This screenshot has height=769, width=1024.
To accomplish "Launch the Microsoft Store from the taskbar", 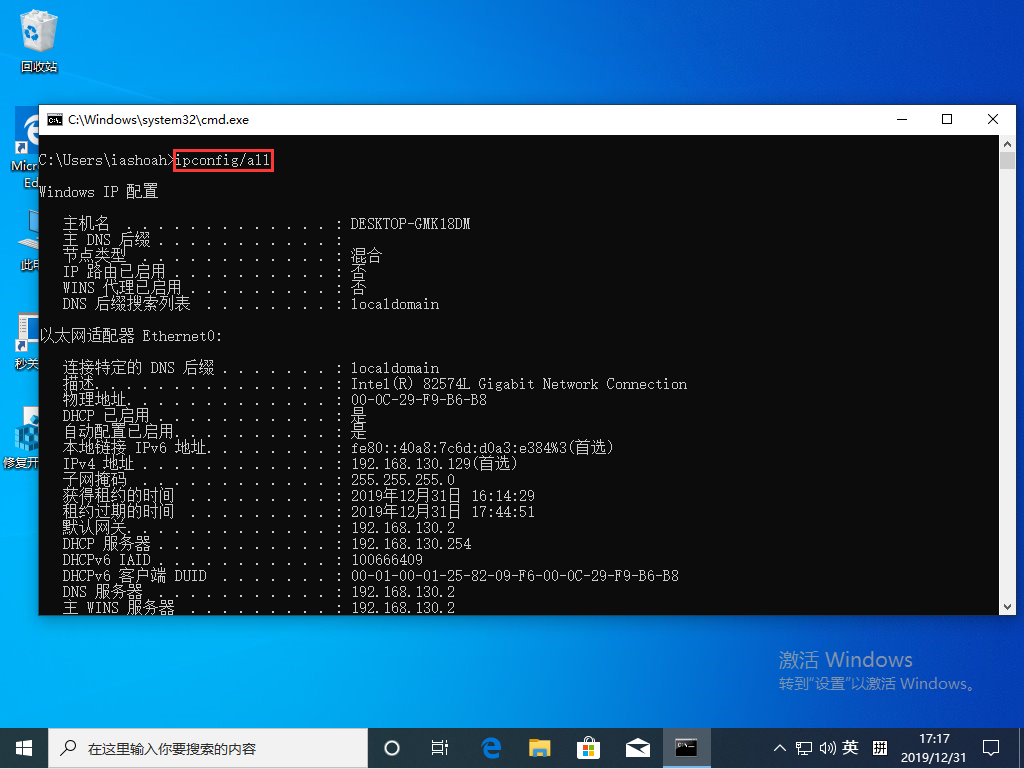I will coord(588,748).
